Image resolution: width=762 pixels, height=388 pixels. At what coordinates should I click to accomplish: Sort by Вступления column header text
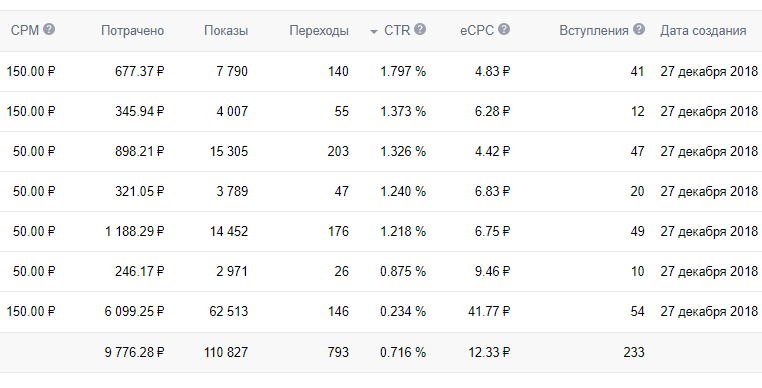(594, 31)
